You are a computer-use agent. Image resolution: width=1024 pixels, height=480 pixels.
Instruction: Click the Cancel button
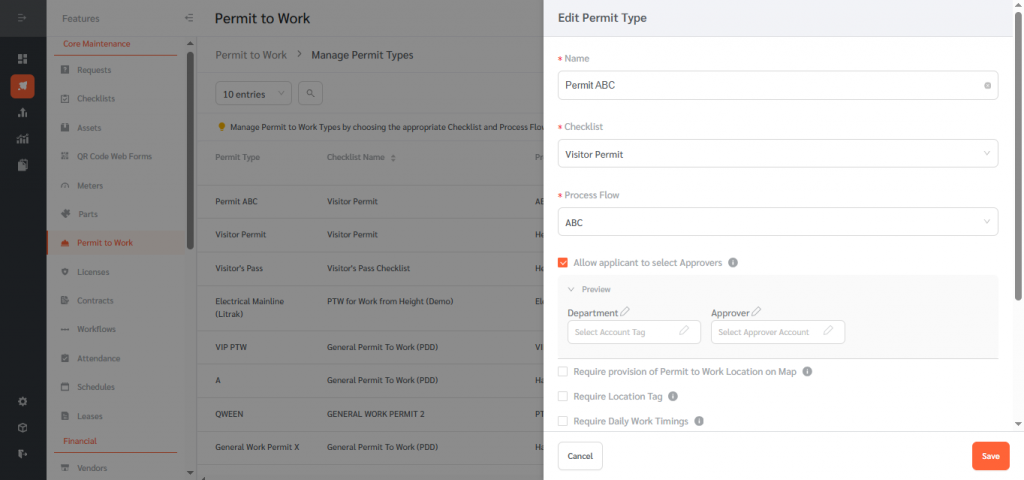(580, 456)
